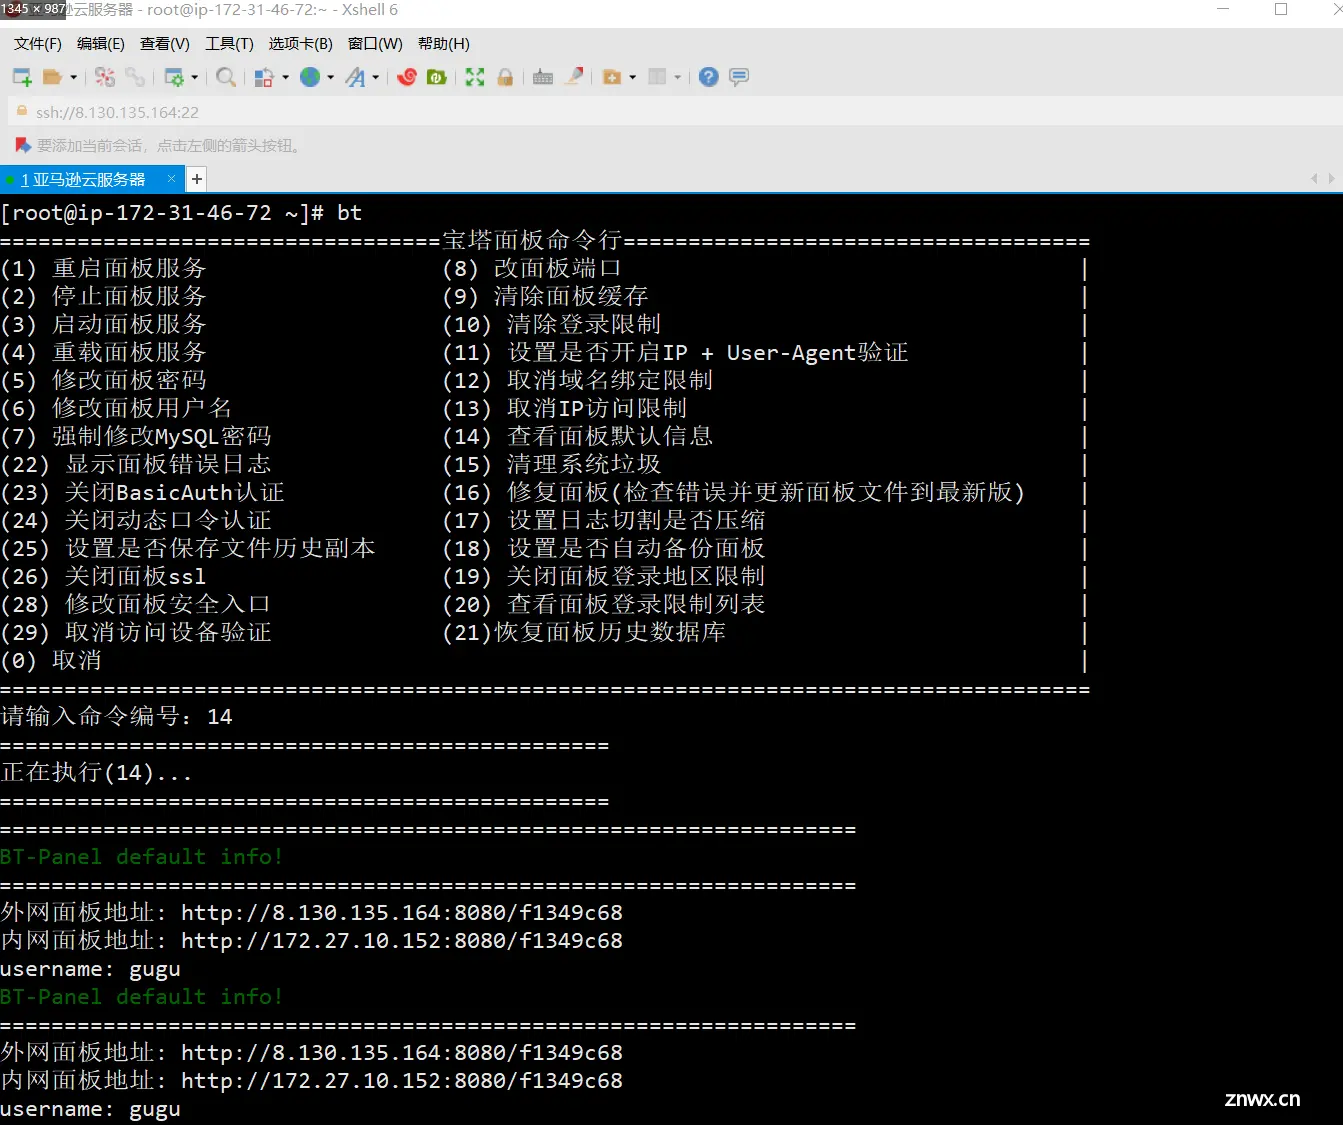Viewport: 1343px width, 1125px height.
Task: Toggle full screen green arrows icon
Action: [x=475, y=77]
